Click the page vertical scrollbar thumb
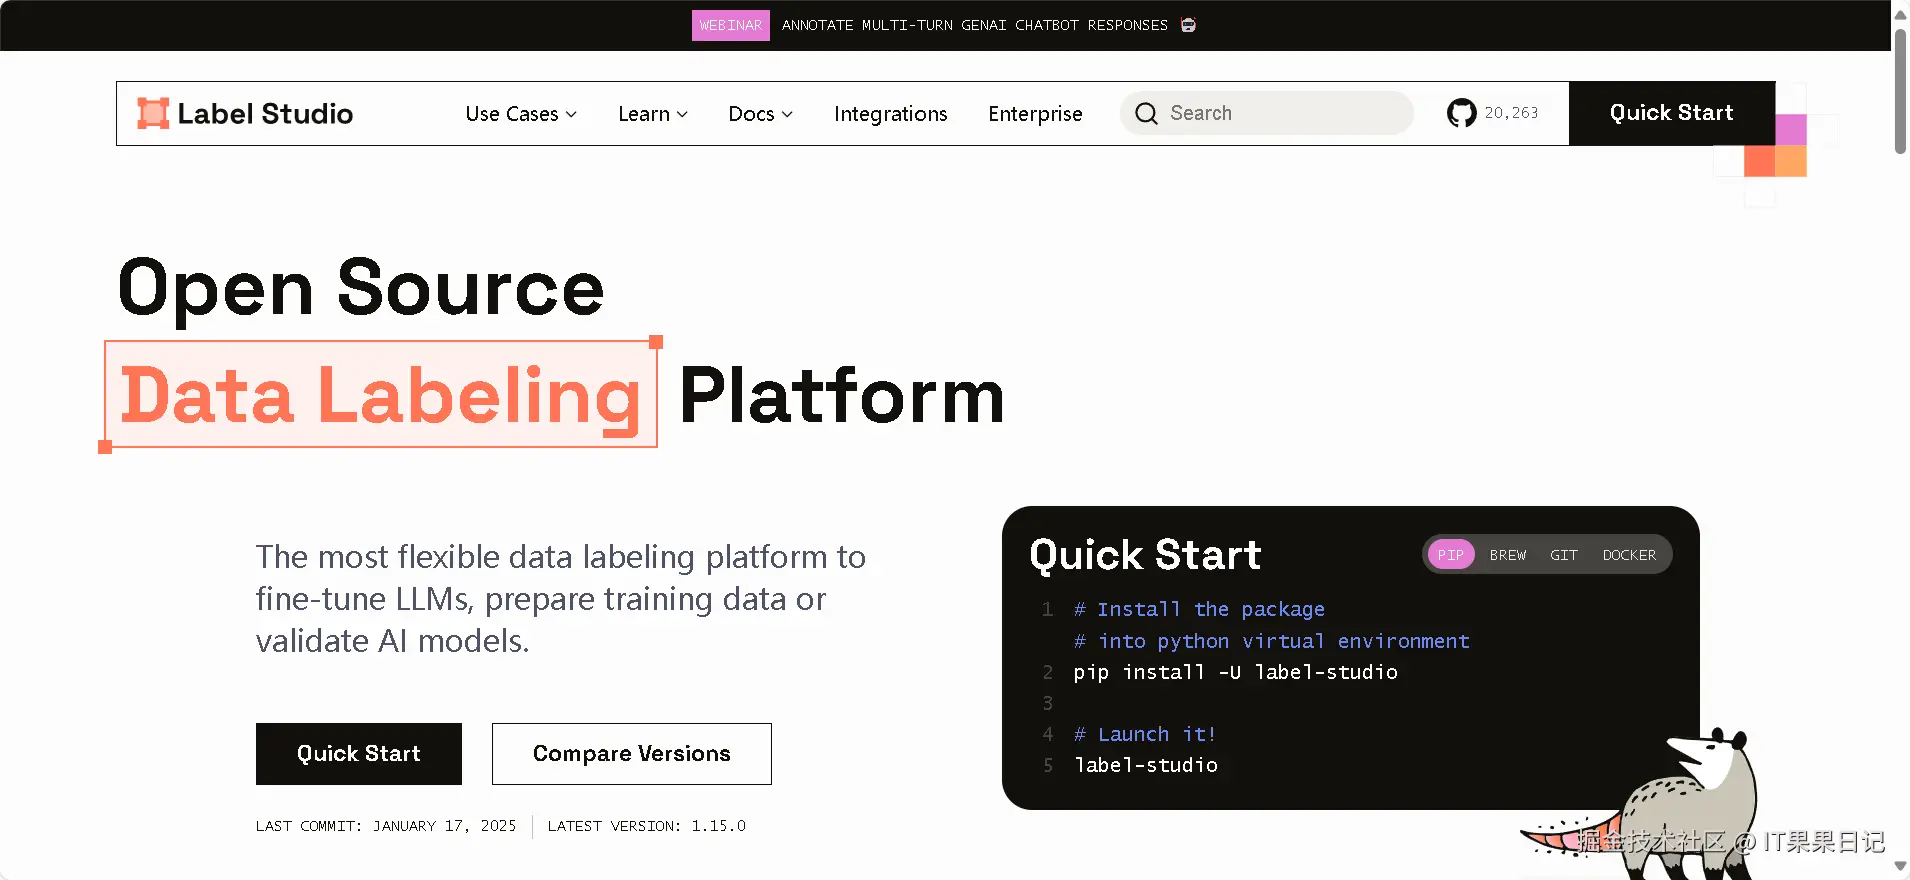The image size is (1910, 880). pyautogui.click(x=1900, y=90)
